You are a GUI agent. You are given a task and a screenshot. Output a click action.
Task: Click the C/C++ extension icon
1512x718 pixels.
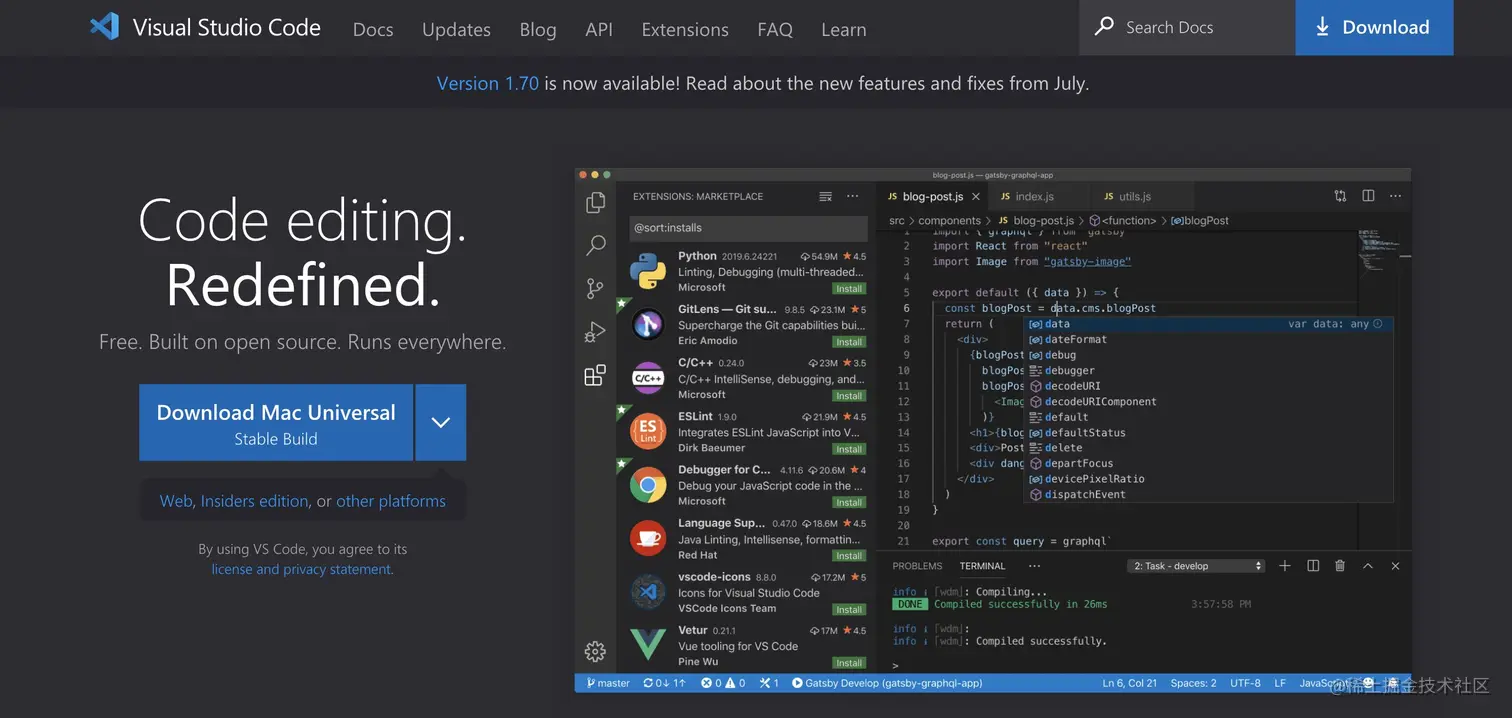pyautogui.click(x=648, y=378)
